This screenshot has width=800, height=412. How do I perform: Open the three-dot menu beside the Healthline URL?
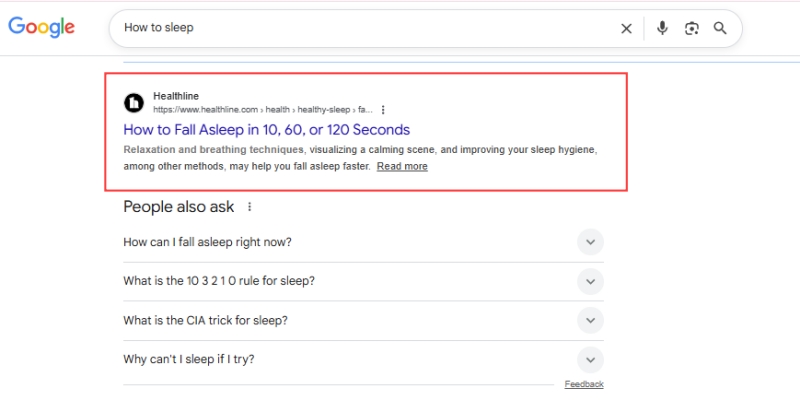click(383, 110)
